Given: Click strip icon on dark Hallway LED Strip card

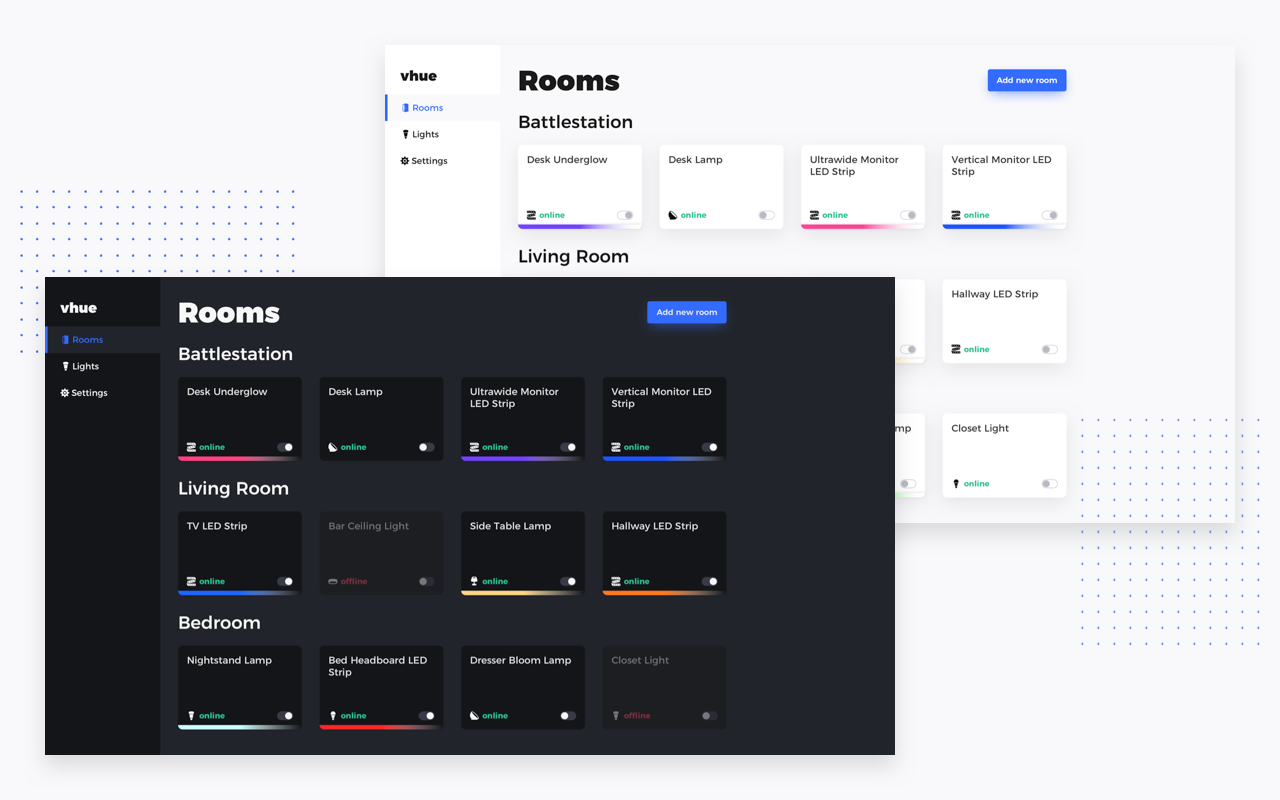Looking at the screenshot, I should tap(616, 581).
